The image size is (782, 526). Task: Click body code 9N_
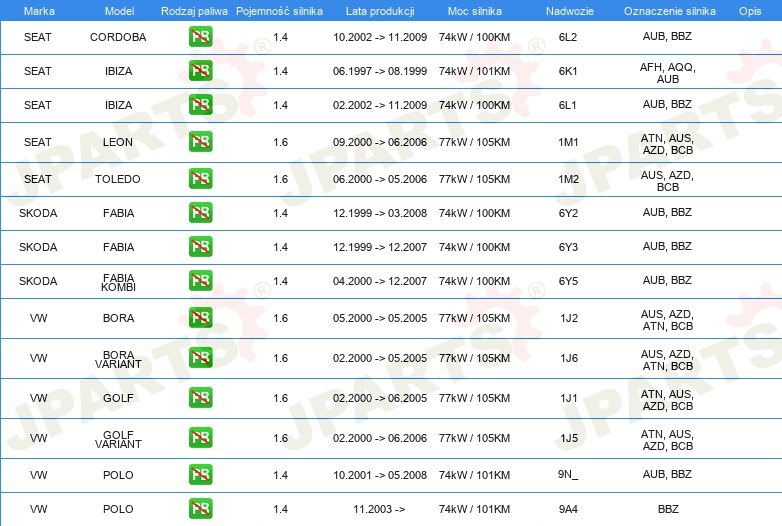[568, 474]
